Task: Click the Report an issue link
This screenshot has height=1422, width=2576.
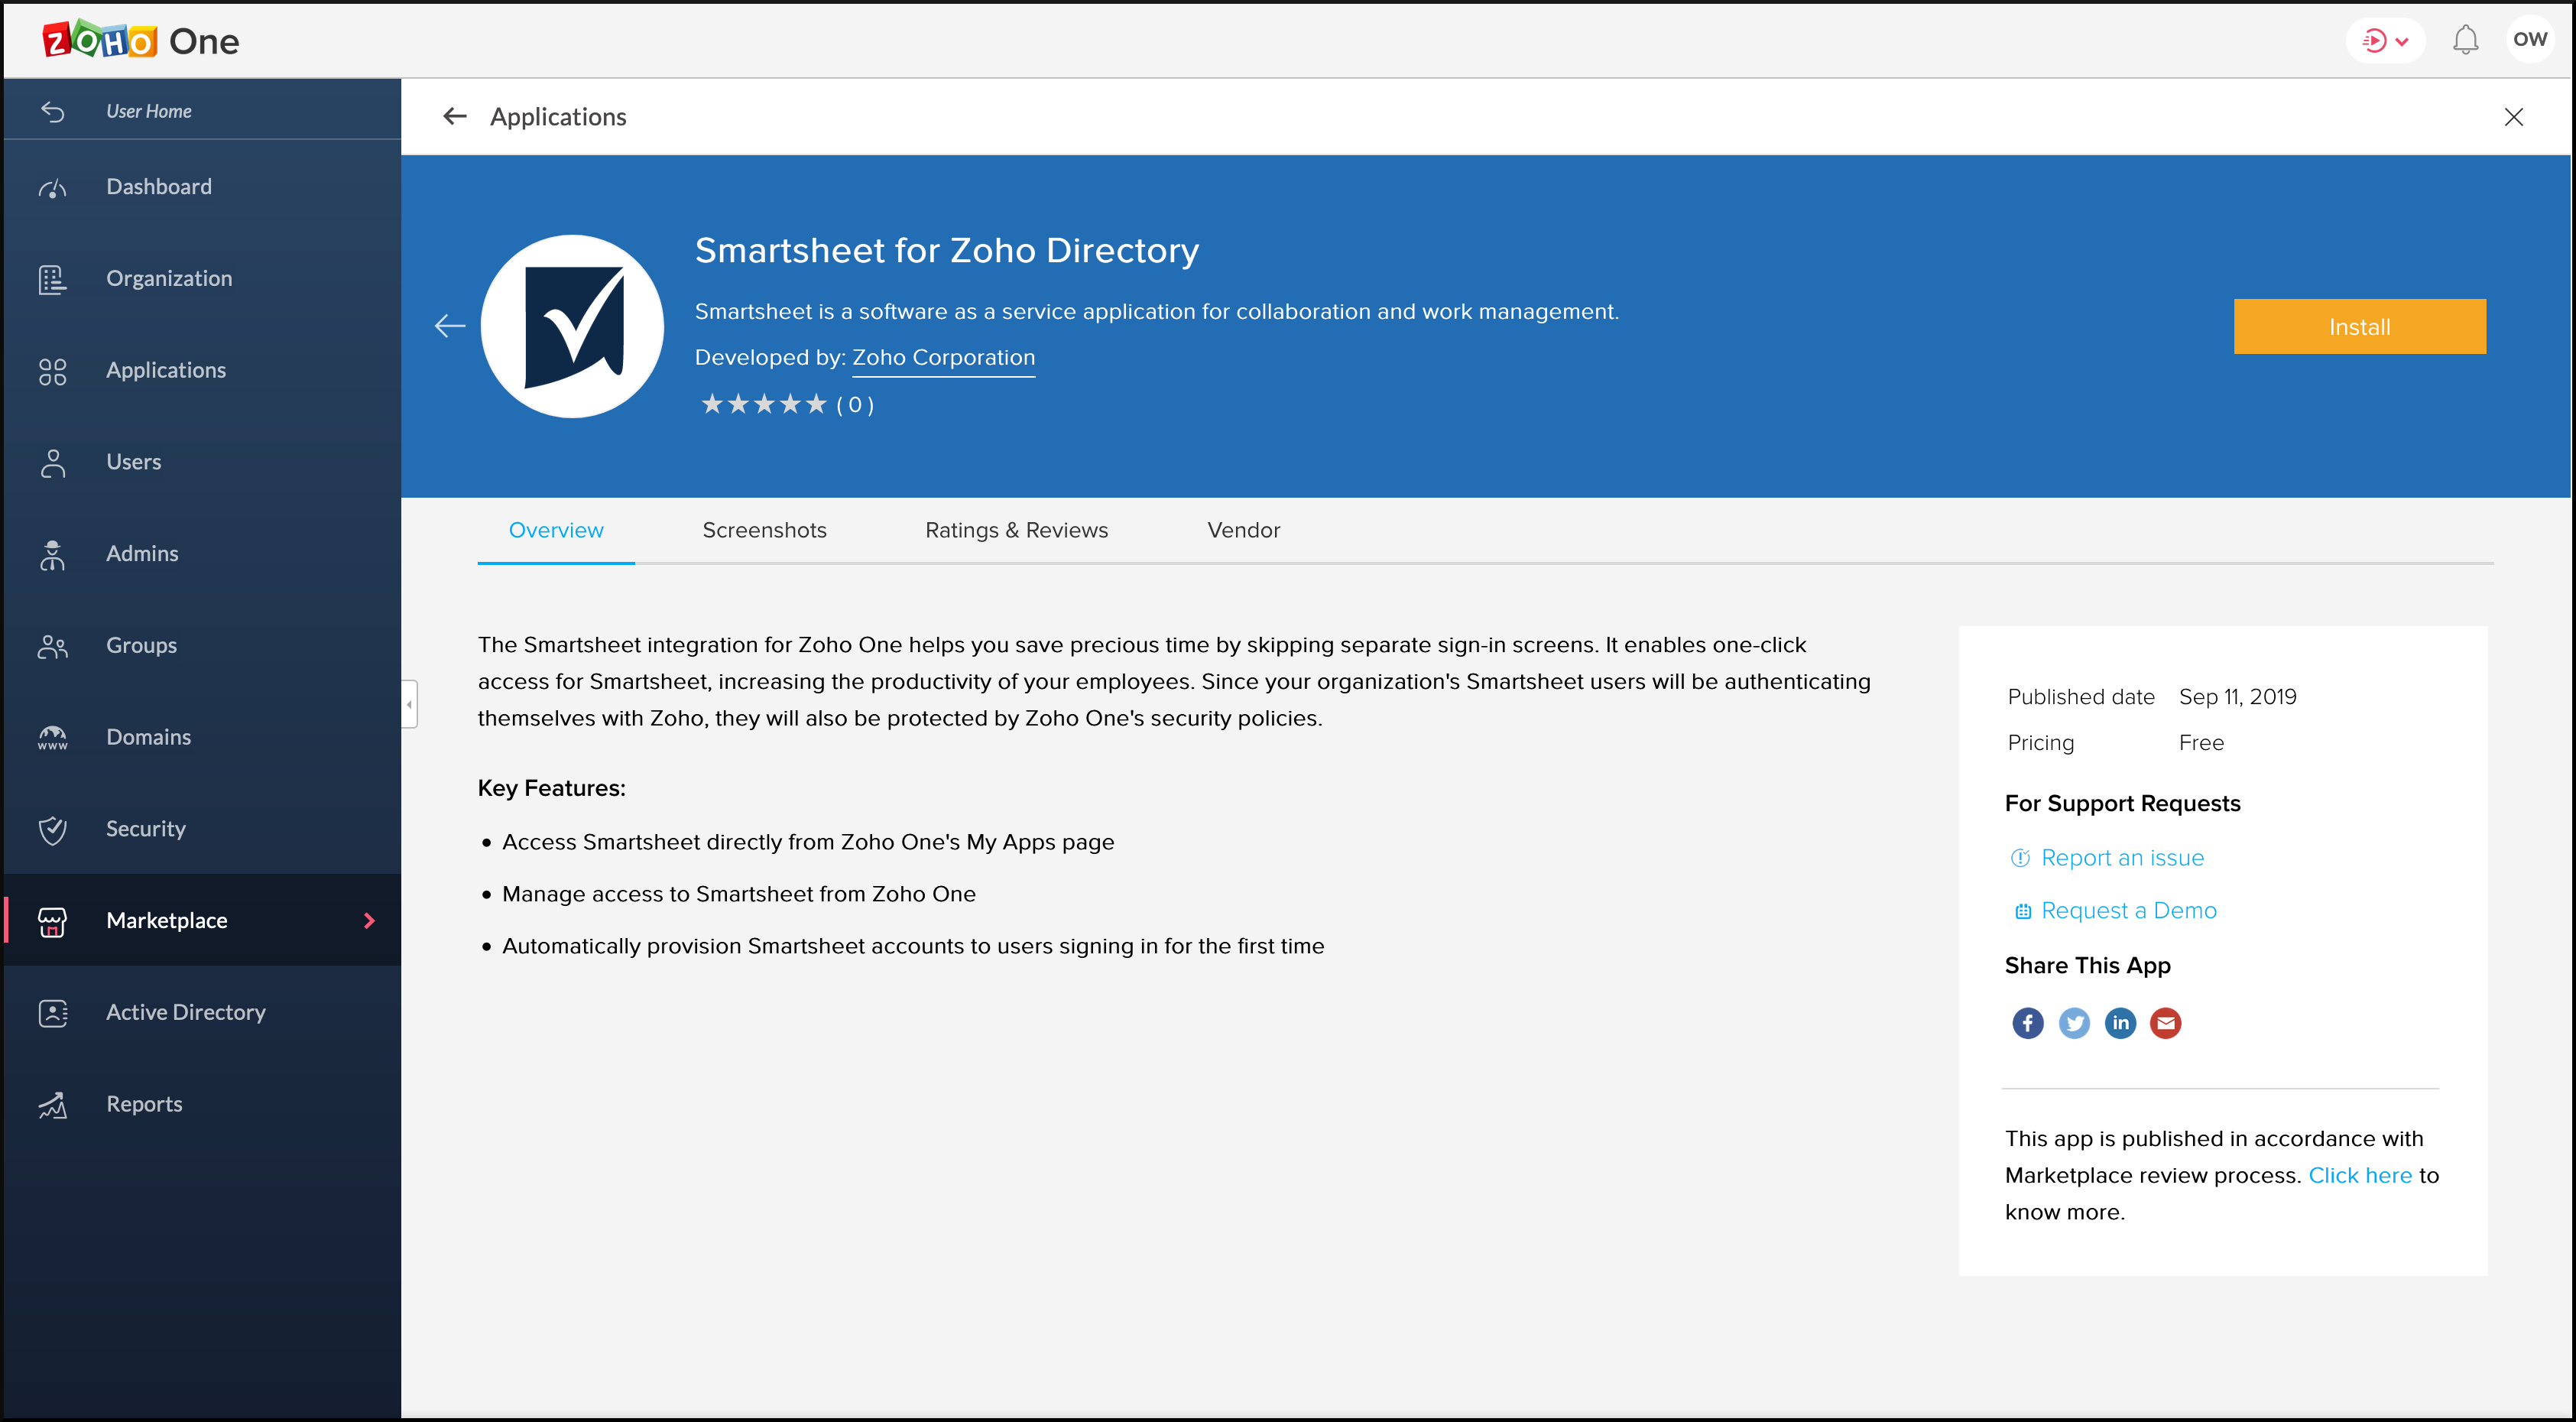Action: (2122, 858)
